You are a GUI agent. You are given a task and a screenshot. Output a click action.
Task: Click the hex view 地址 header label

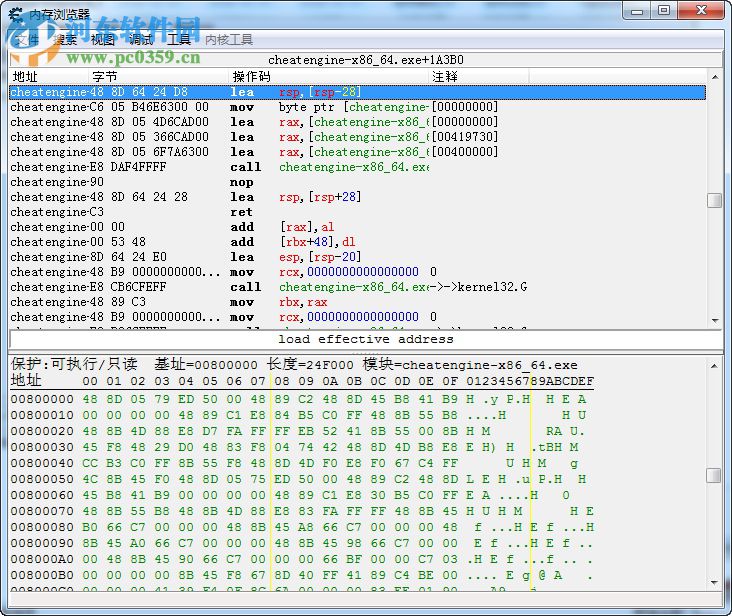coord(26,381)
